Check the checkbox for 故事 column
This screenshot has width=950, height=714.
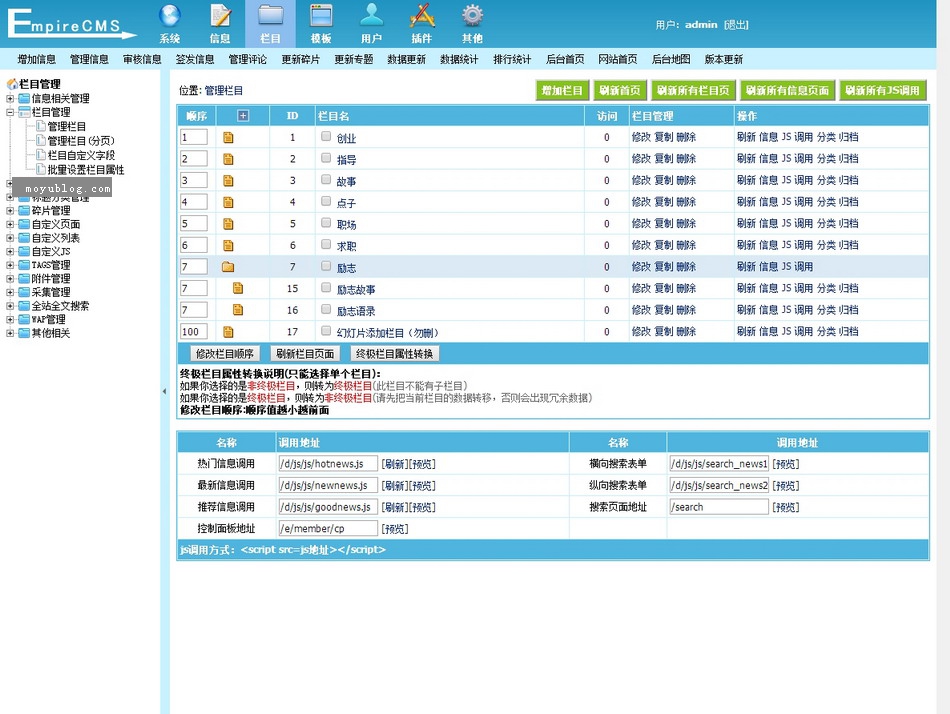pos(326,179)
